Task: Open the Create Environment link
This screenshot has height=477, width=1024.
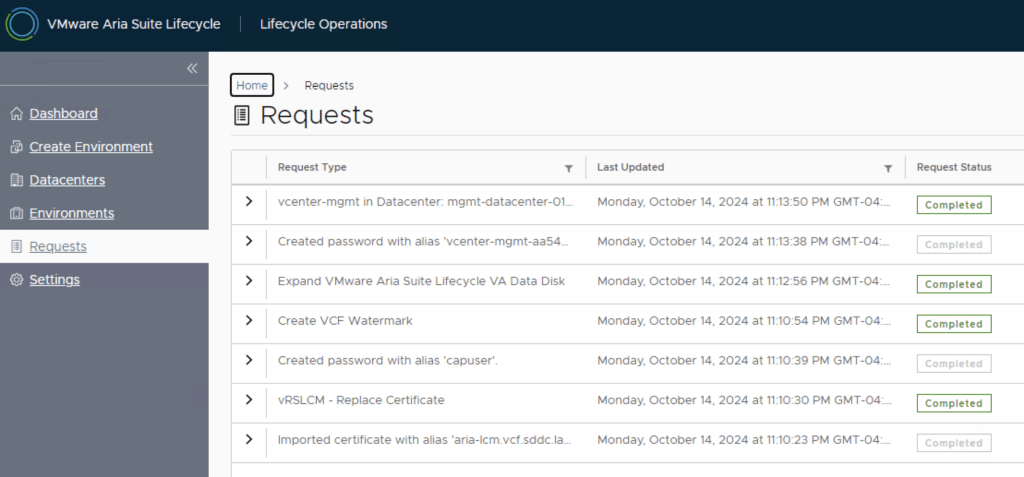Action: [91, 147]
